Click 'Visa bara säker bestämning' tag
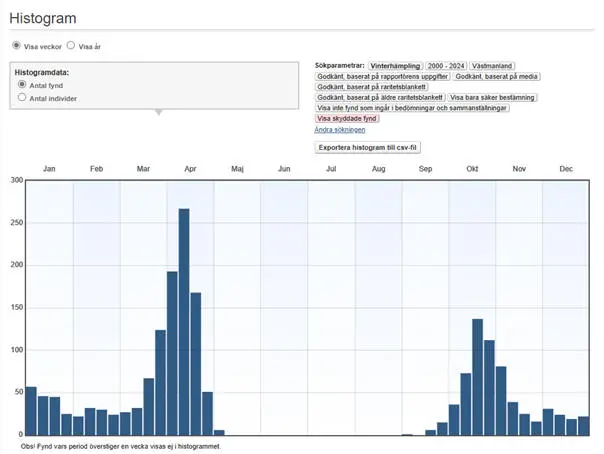Screen dimensions: 604x454 (x=492, y=97)
